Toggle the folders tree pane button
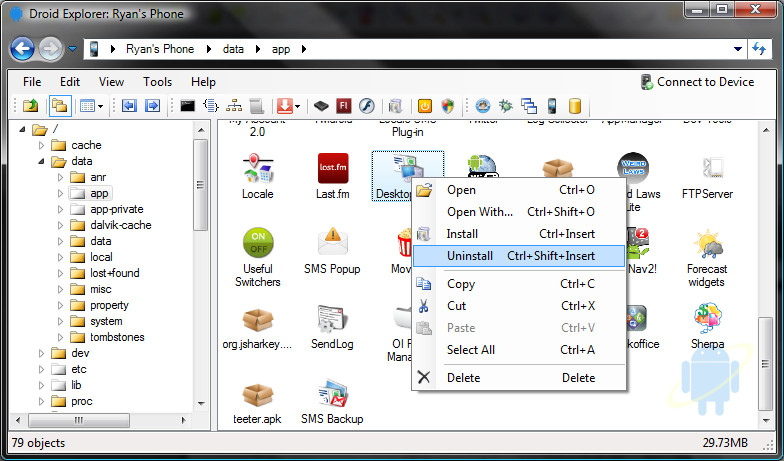784x461 pixels. 60,106
